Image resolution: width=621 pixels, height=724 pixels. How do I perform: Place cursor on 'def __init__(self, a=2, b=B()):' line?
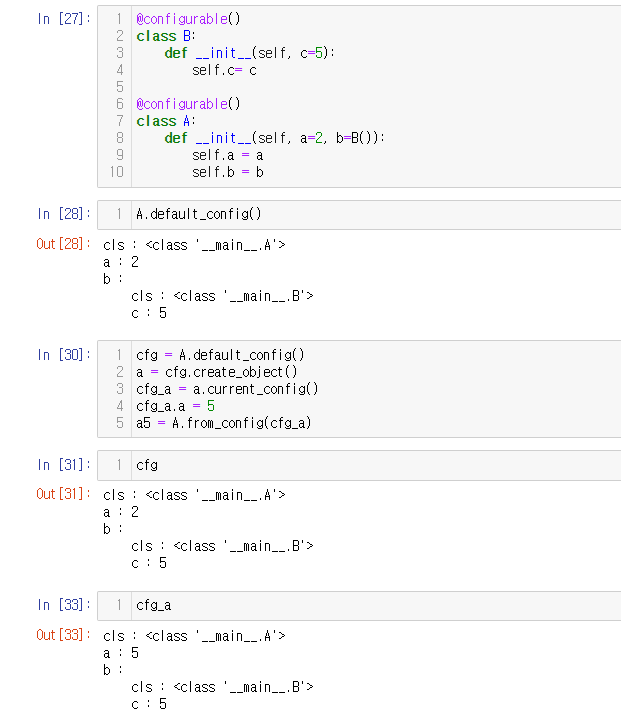pos(274,138)
